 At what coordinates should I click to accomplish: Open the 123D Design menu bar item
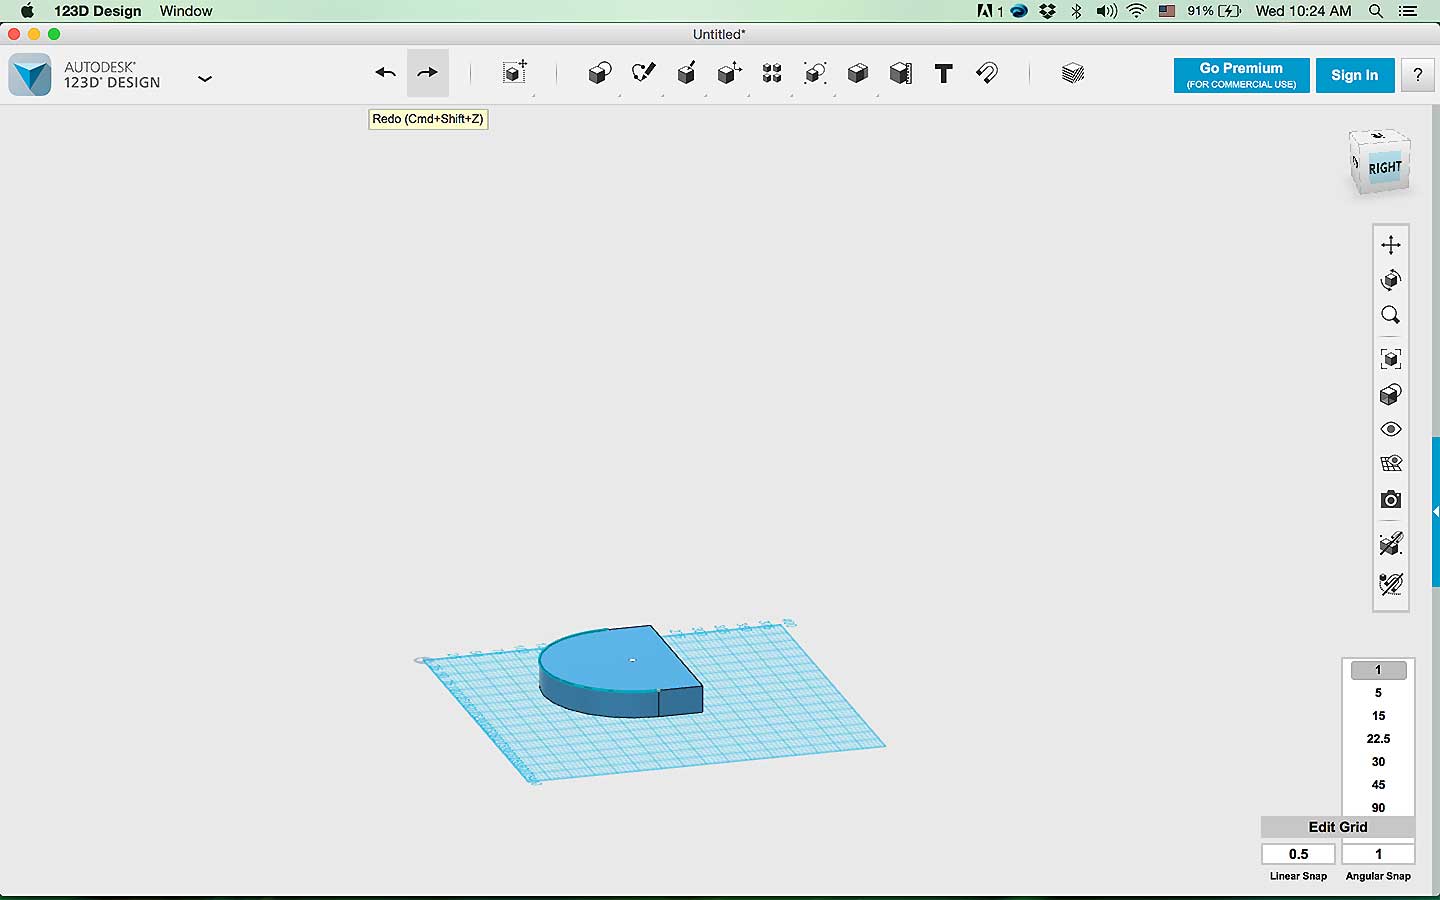(x=98, y=11)
